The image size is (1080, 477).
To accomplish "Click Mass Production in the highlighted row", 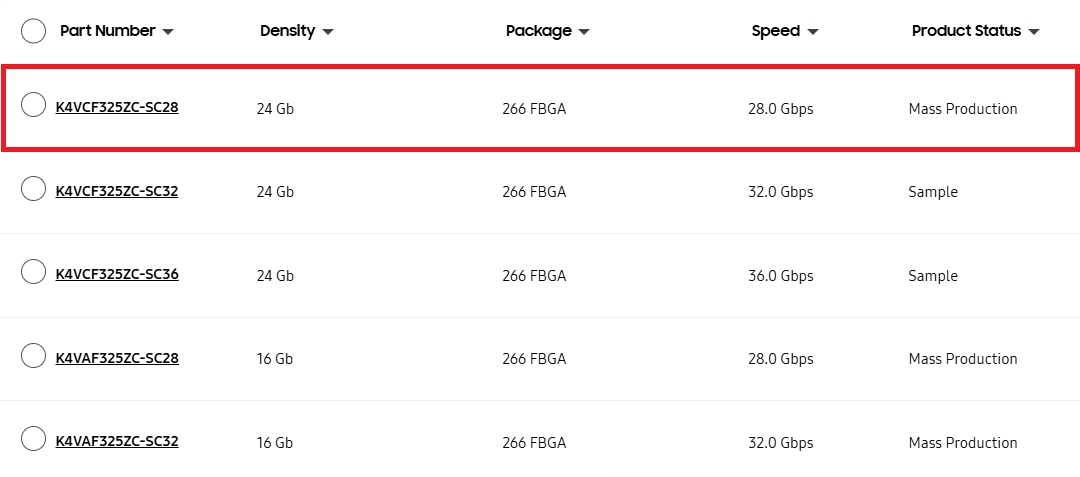I will point(962,109).
